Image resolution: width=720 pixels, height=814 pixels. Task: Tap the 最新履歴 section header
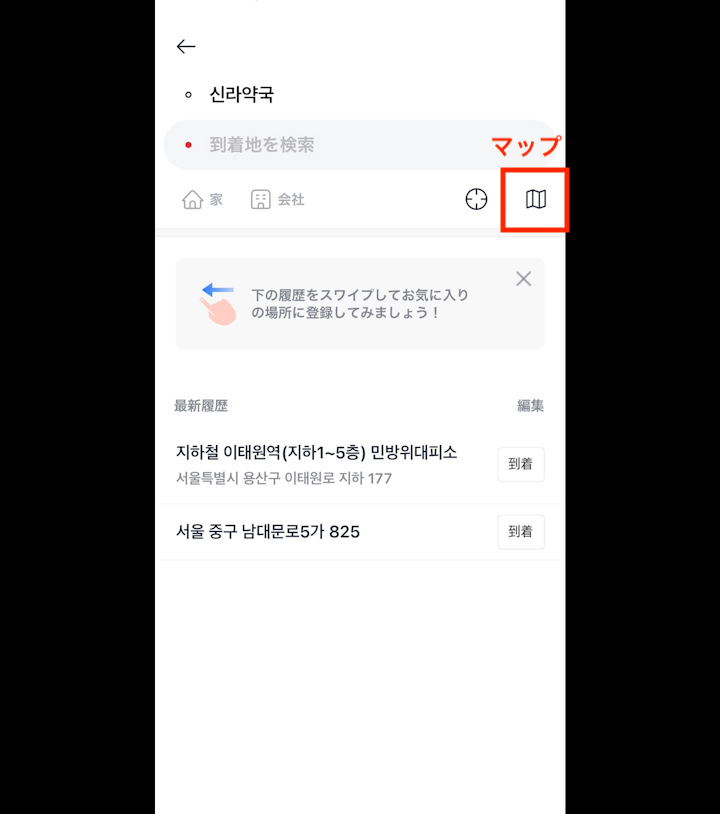click(x=201, y=405)
